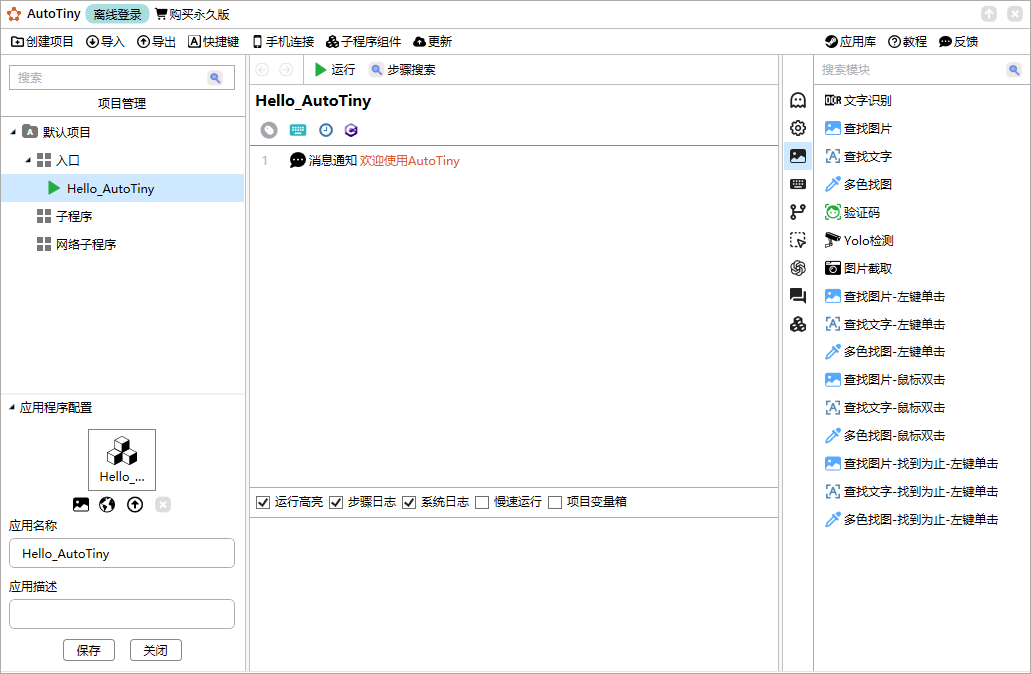Toggle the 步骤日志 checkbox
The width and height of the screenshot is (1031, 674).
point(336,502)
